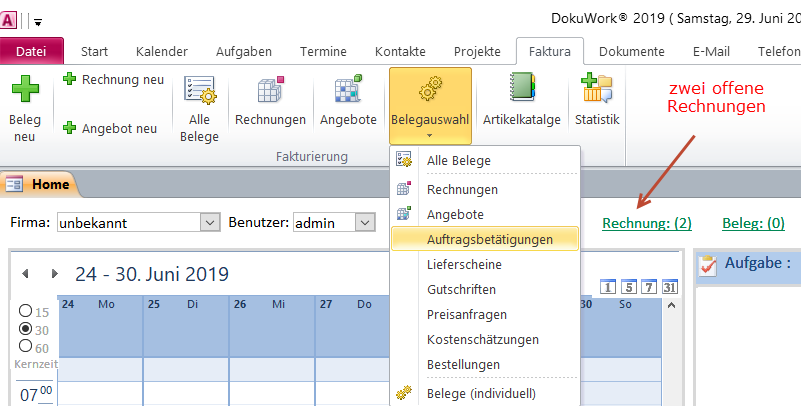Image resolution: width=801 pixels, height=406 pixels.
Task: Select the 60 minute interval radio button
Action: click(26, 345)
